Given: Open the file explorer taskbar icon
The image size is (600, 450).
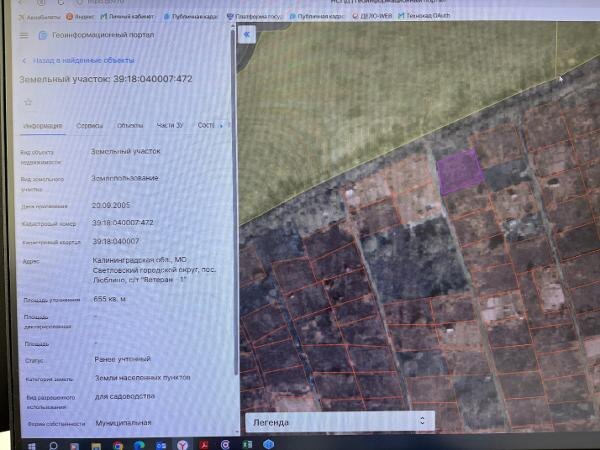Looking at the screenshot, I should [96, 446].
